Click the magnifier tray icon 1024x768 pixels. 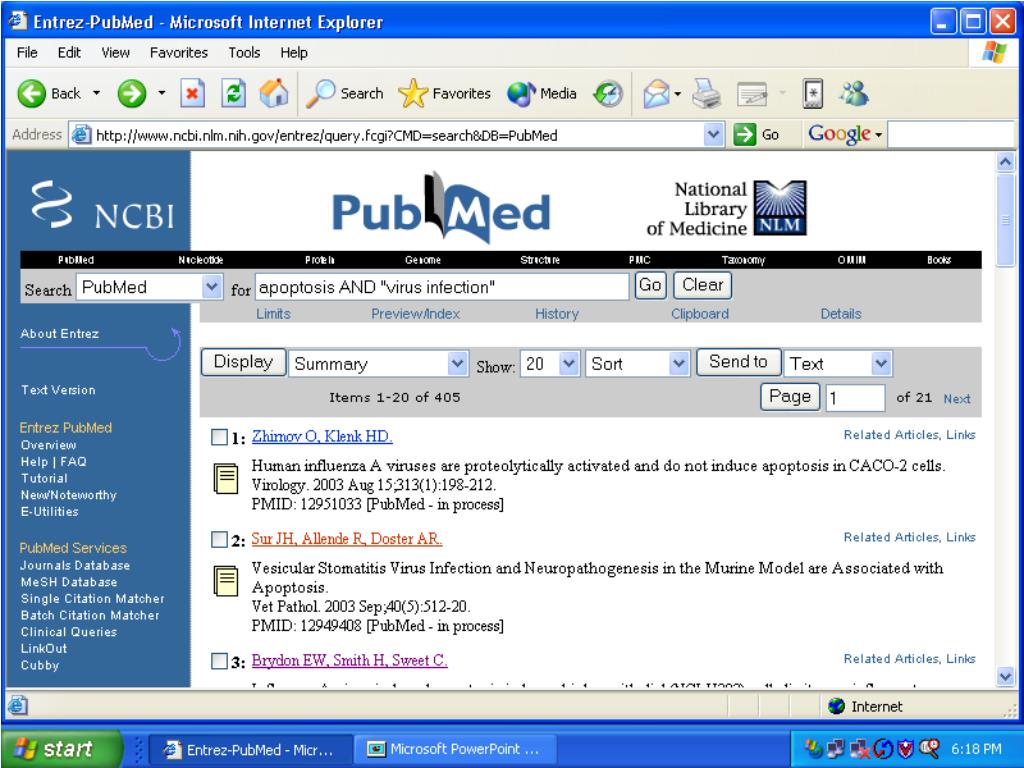(x=929, y=748)
